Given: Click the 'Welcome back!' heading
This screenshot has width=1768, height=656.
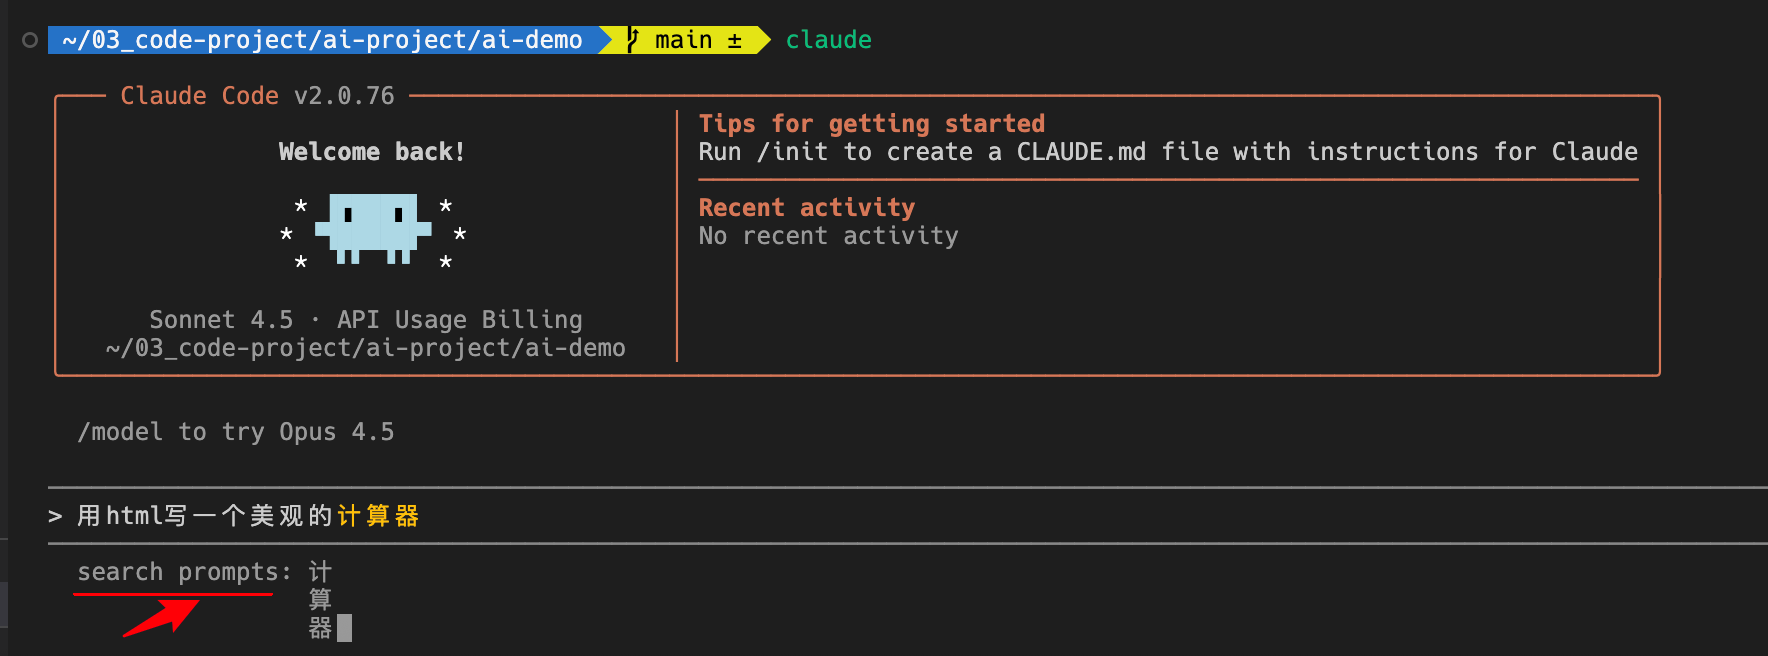Looking at the screenshot, I should 371,152.
